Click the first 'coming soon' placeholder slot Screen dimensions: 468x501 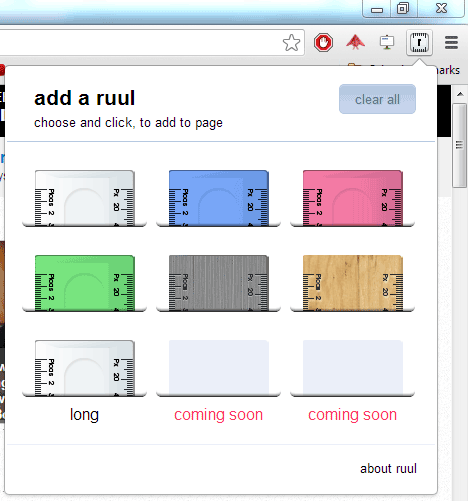pyautogui.click(x=219, y=368)
